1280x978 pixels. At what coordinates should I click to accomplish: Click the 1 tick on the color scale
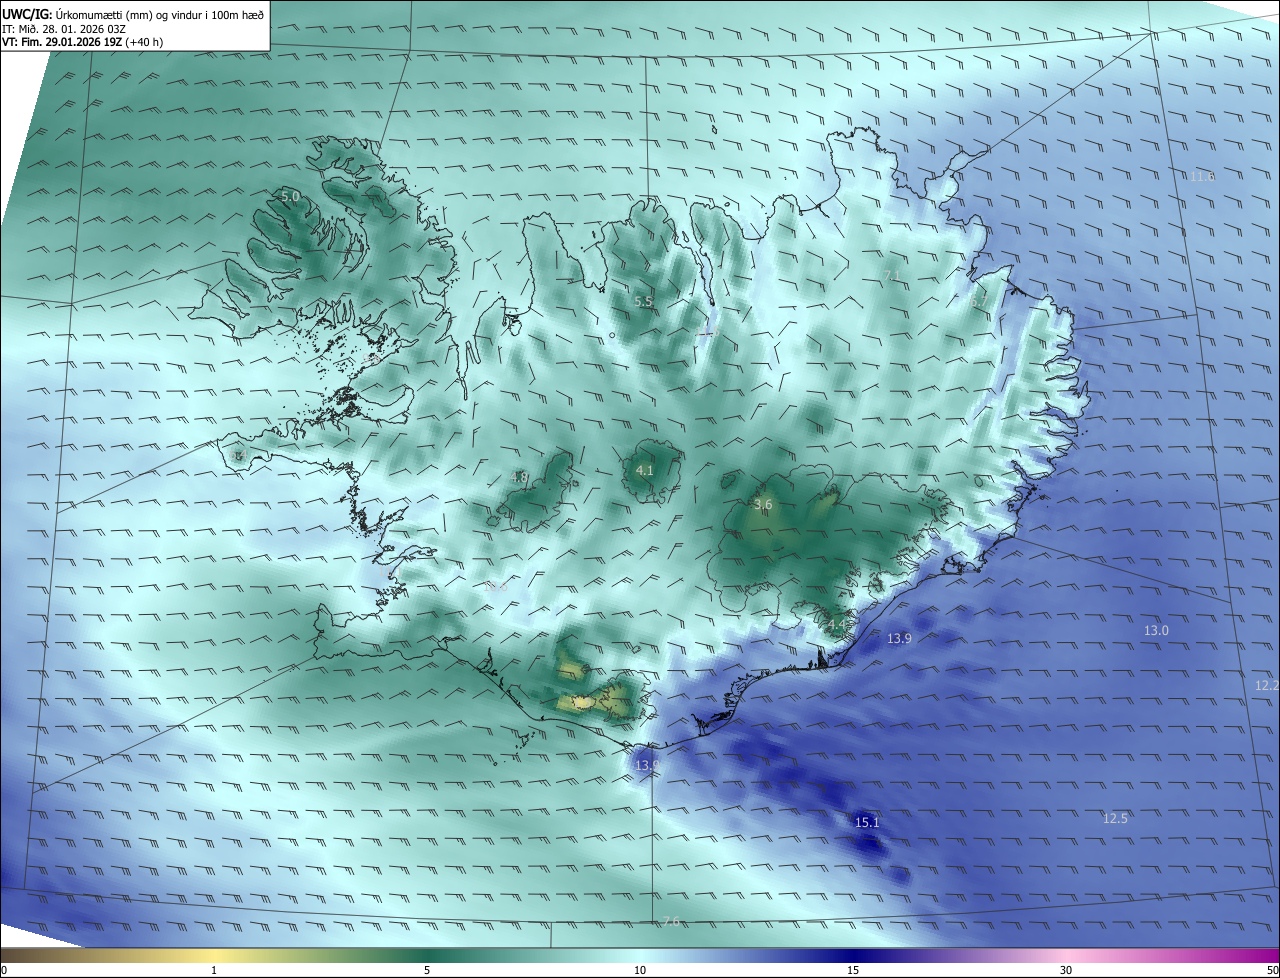[214, 970]
